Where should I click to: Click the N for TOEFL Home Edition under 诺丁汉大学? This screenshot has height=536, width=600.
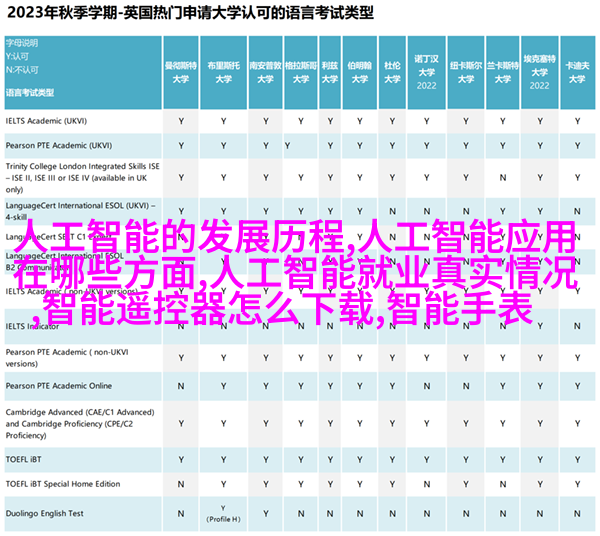(x=427, y=484)
